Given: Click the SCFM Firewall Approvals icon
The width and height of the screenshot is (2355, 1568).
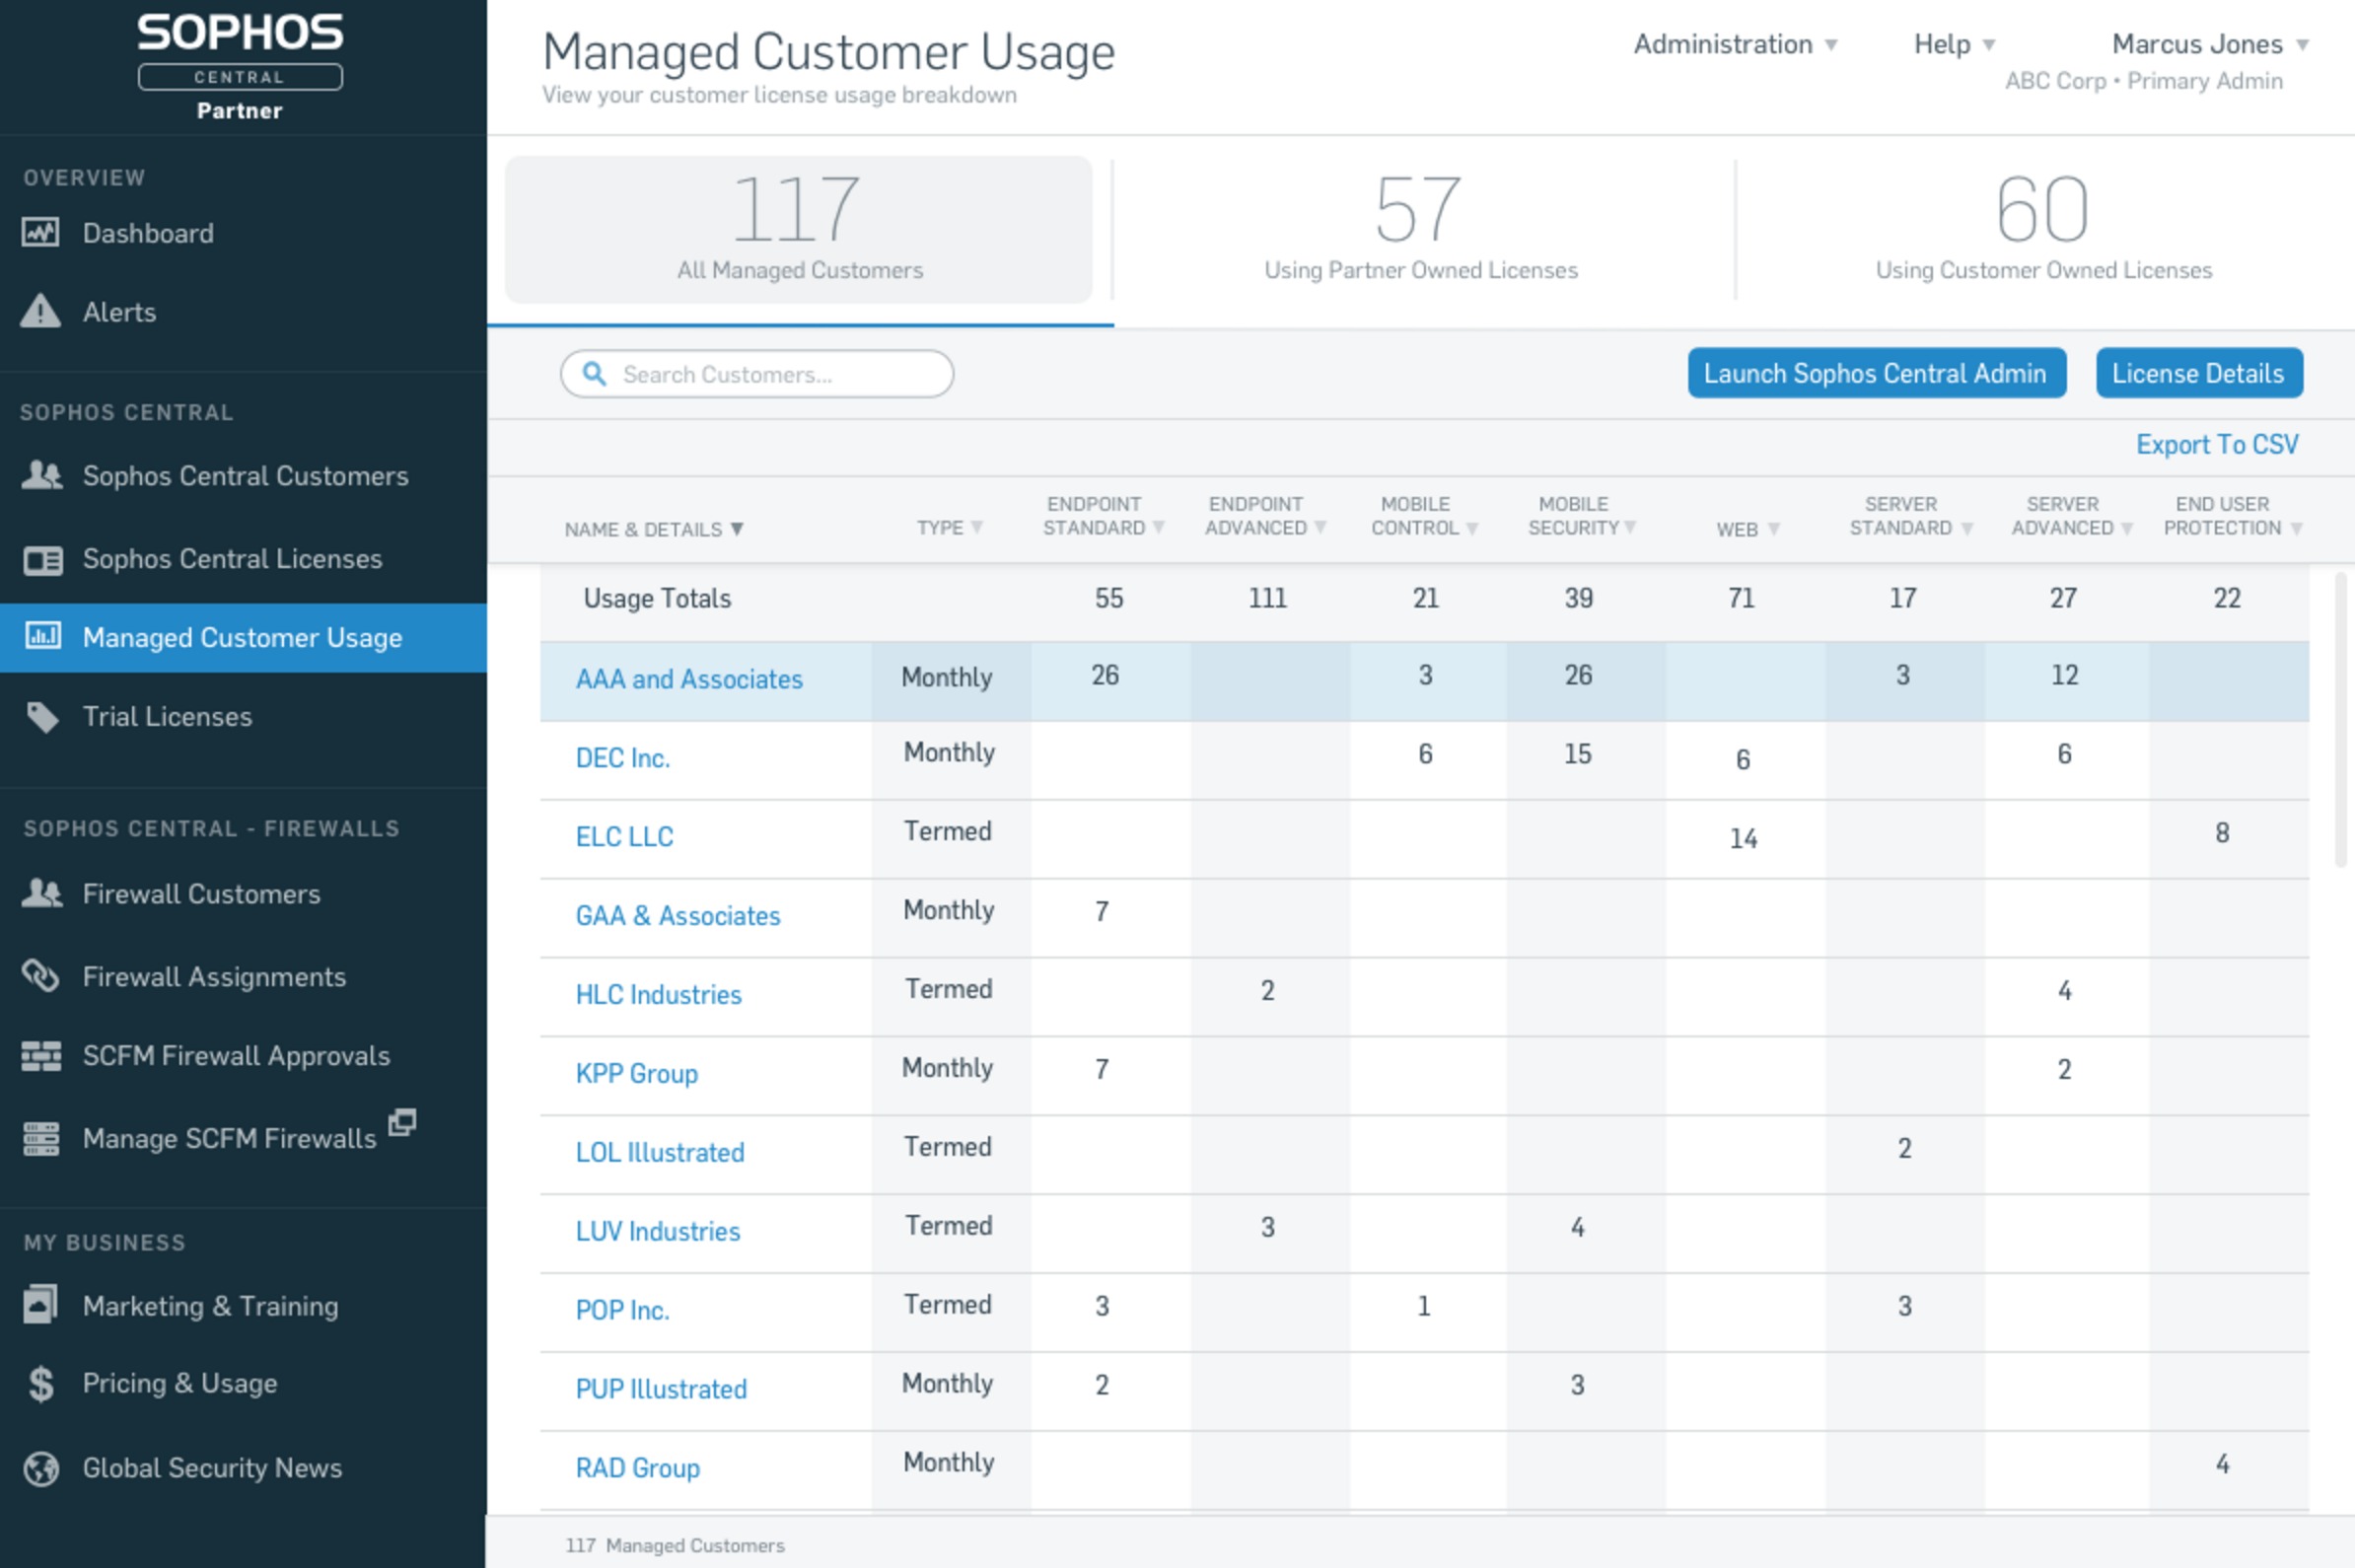Looking at the screenshot, I should point(41,1055).
